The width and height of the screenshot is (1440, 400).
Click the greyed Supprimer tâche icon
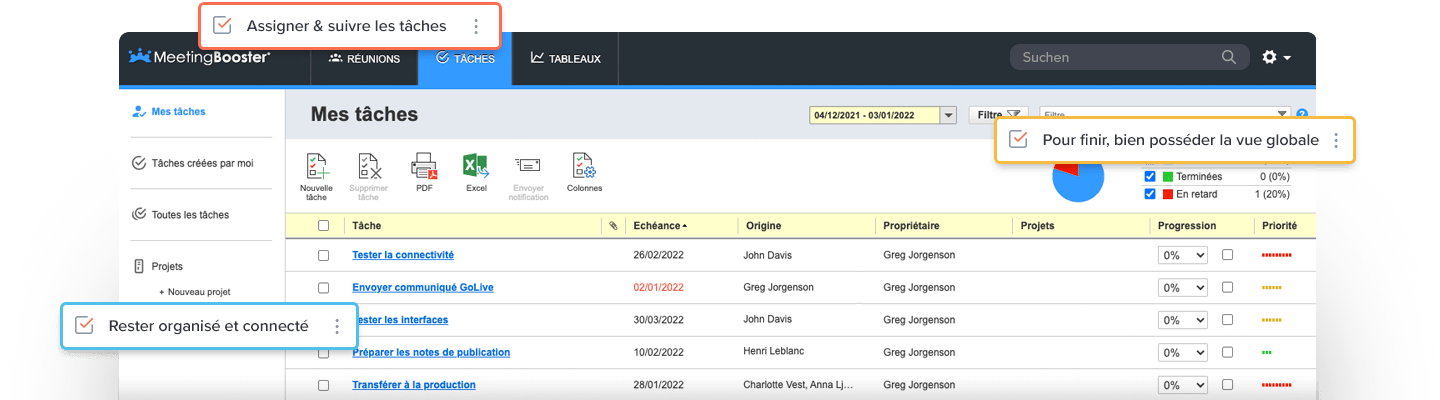click(x=369, y=166)
